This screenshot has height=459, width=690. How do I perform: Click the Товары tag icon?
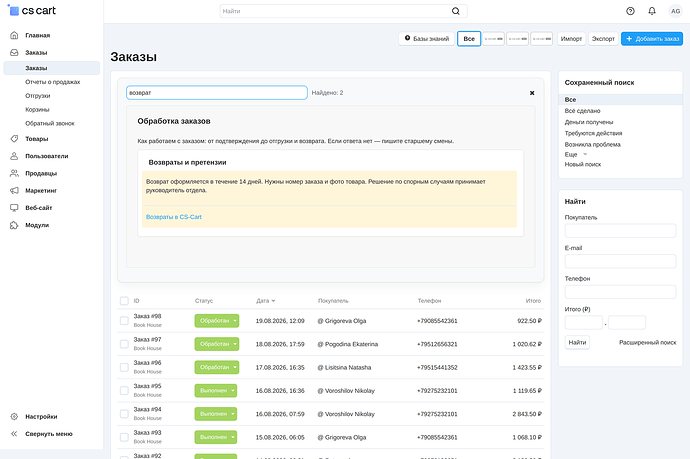click(x=14, y=139)
